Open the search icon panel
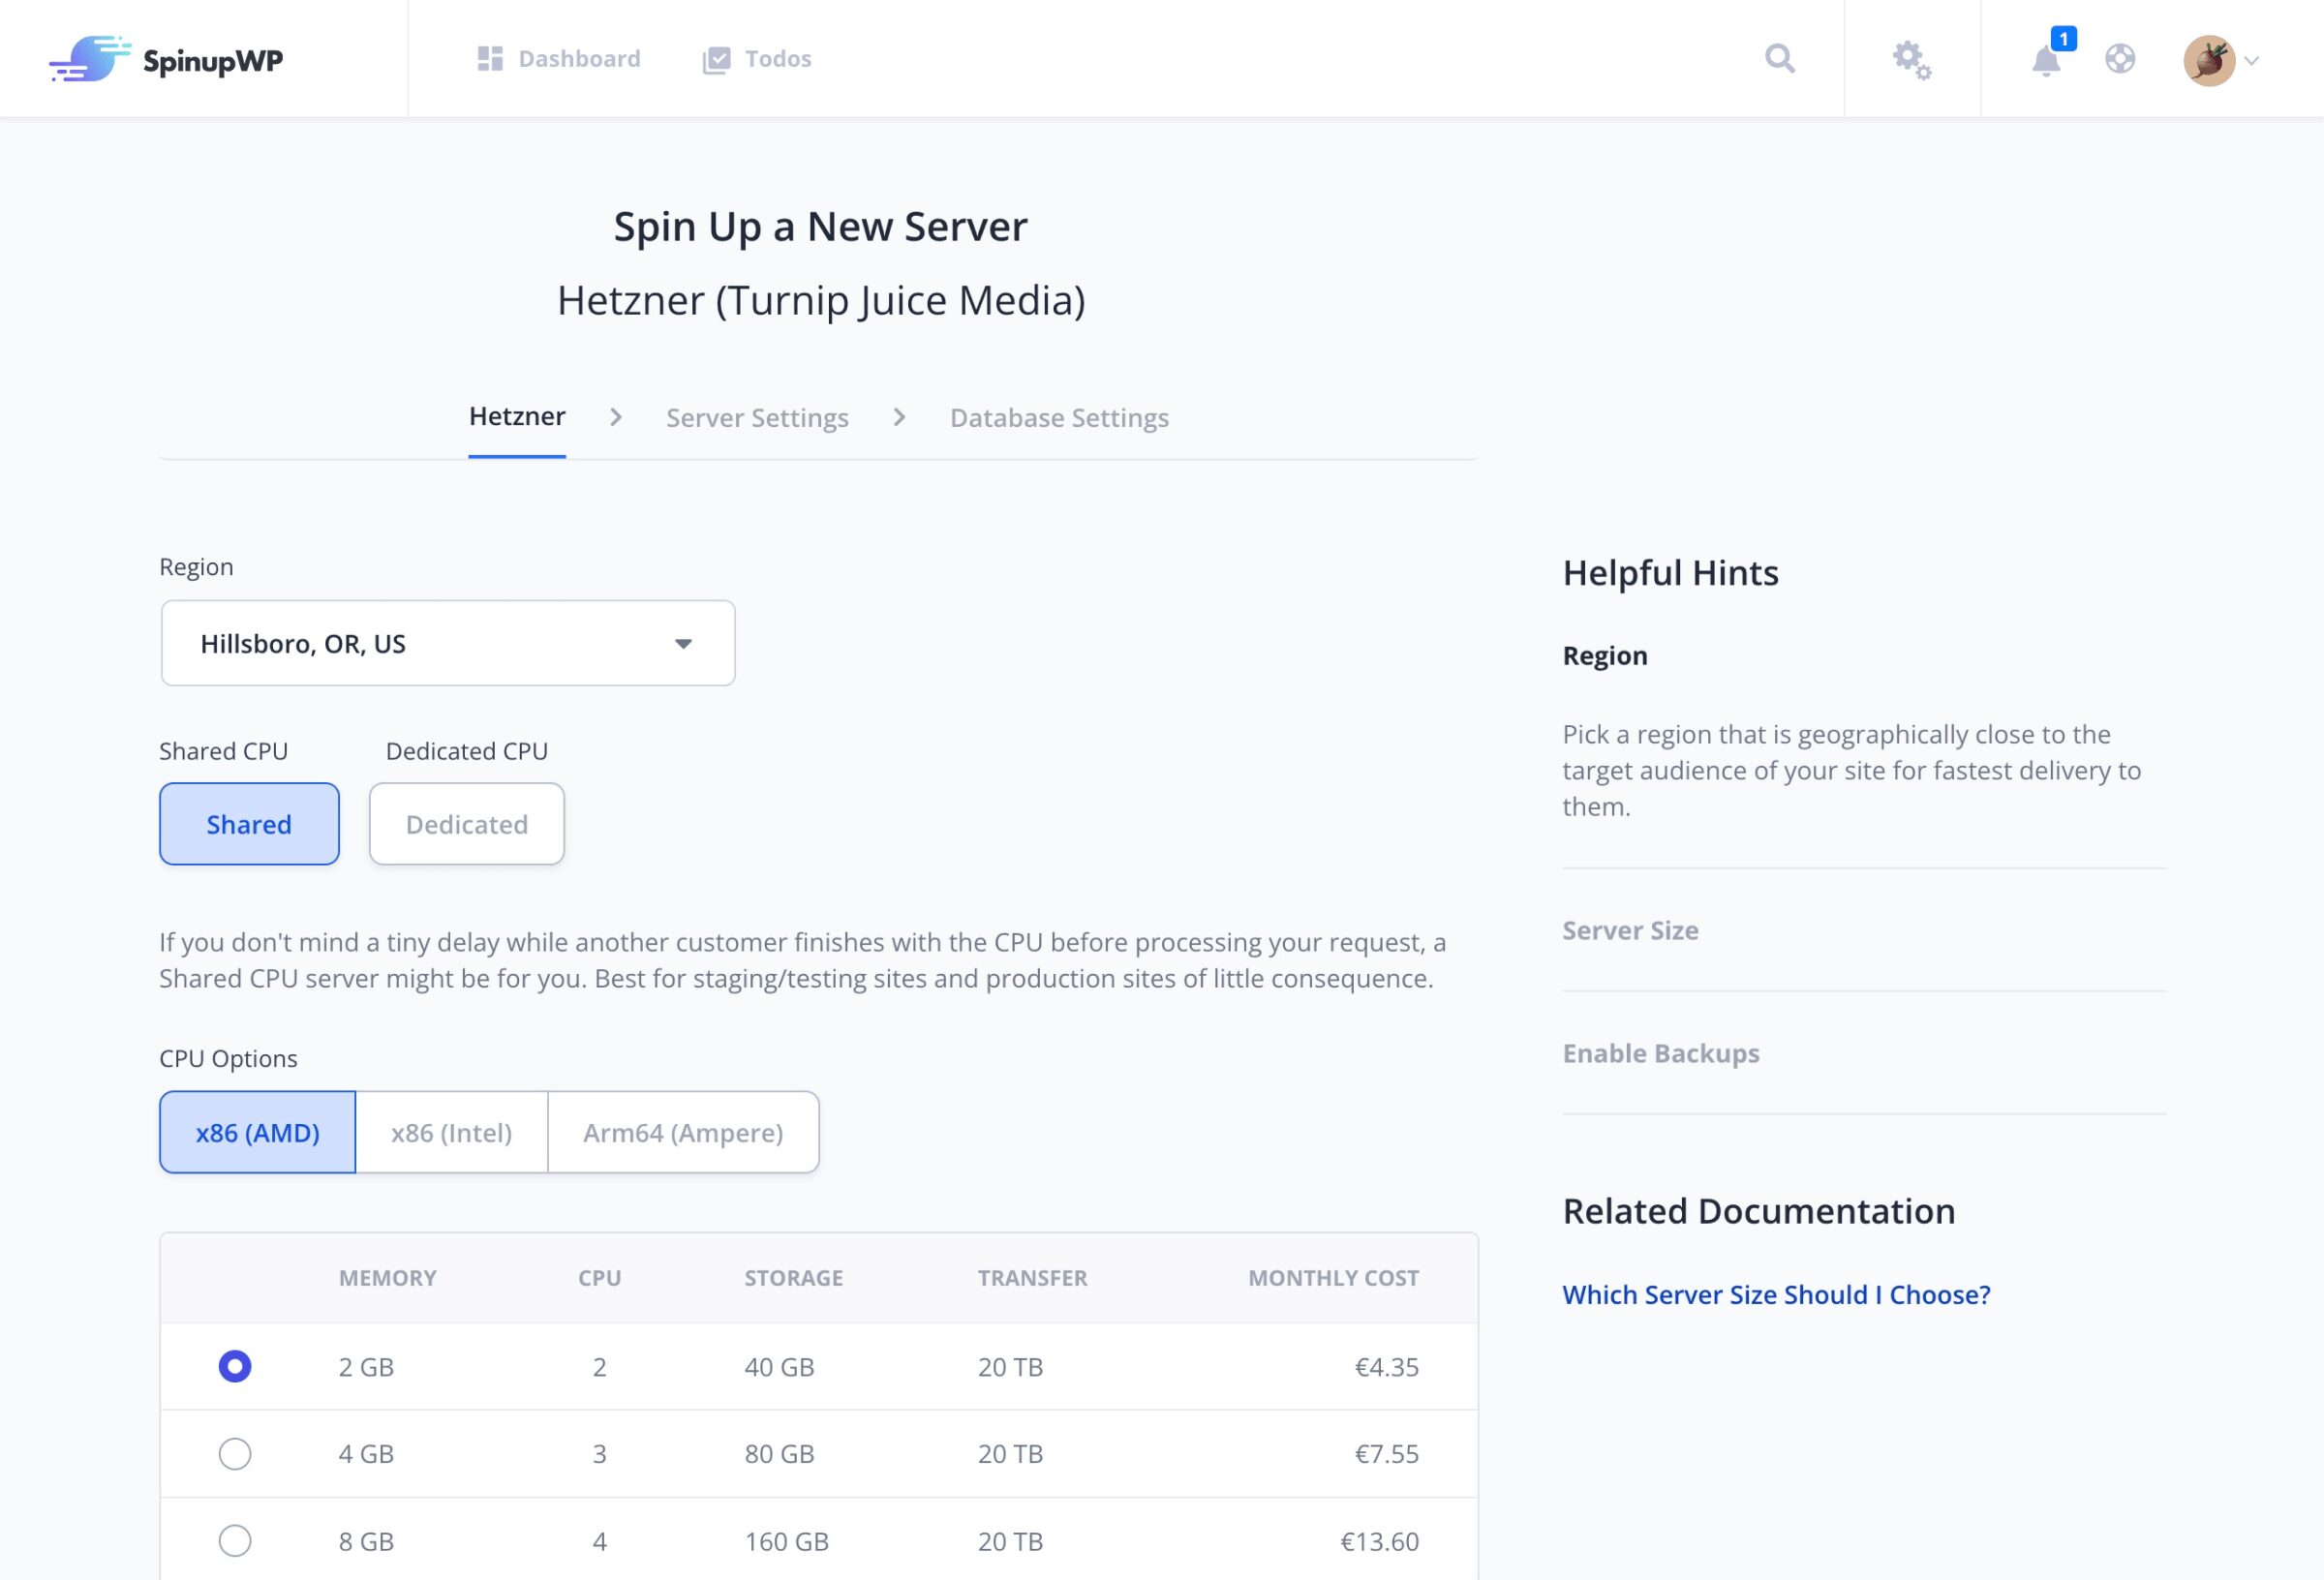This screenshot has height=1580, width=2324. (x=1781, y=58)
